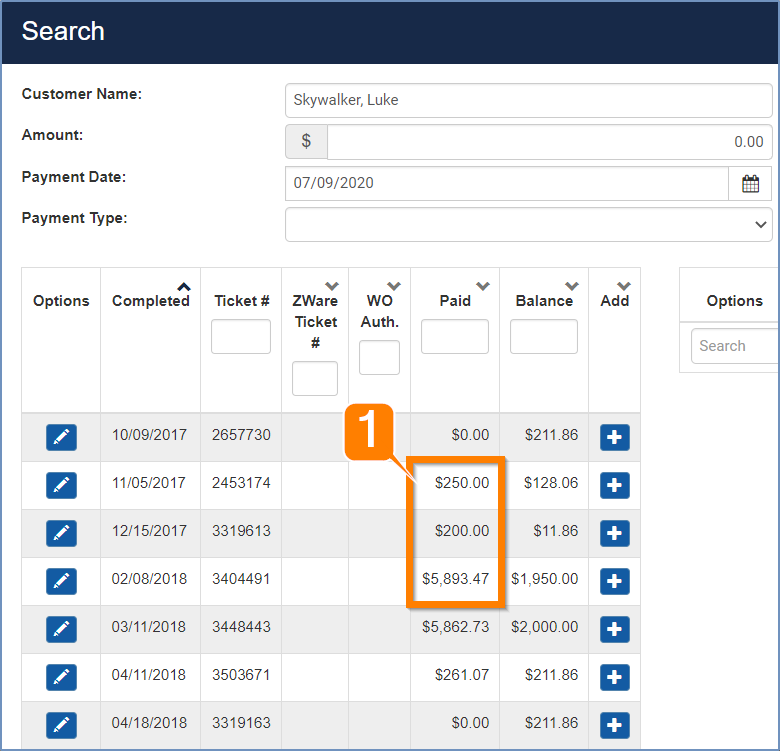Screen dimensions: 780x751
Task: Click the Amount input field
Action: [x=548, y=142]
